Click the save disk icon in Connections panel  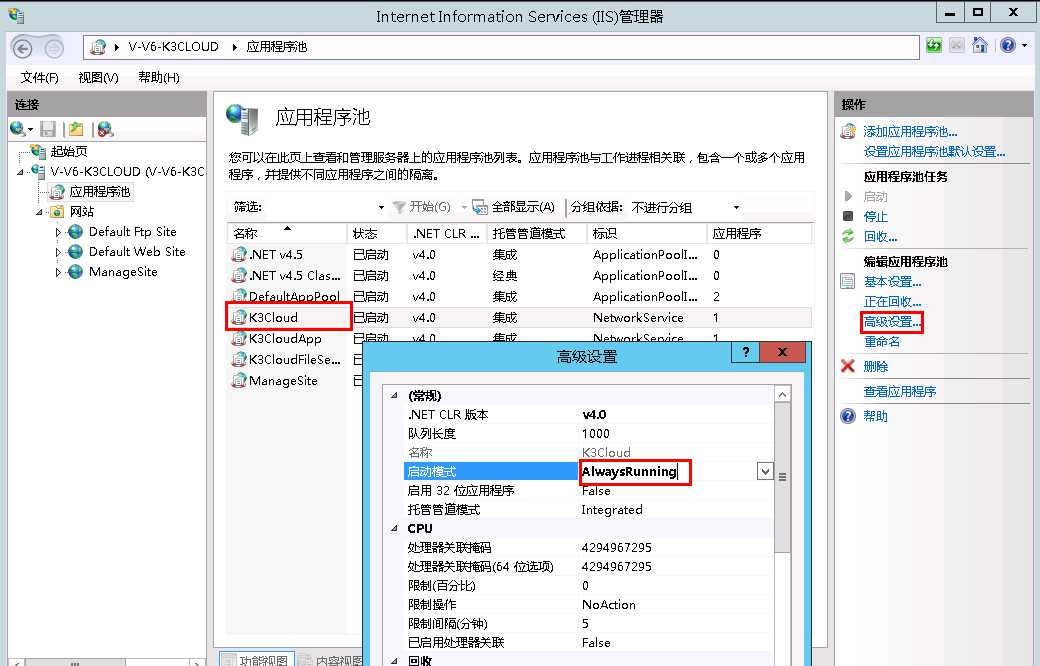(48, 129)
